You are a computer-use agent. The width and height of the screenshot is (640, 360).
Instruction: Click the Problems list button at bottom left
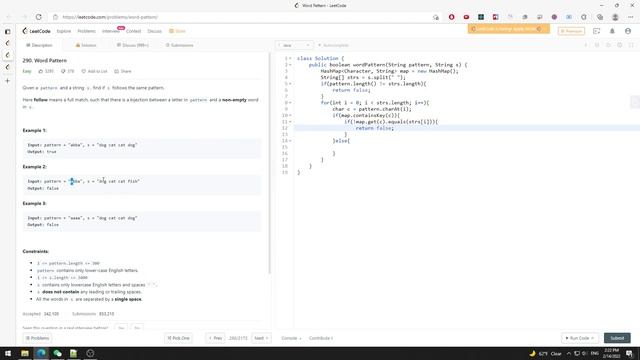(x=37, y=338)
